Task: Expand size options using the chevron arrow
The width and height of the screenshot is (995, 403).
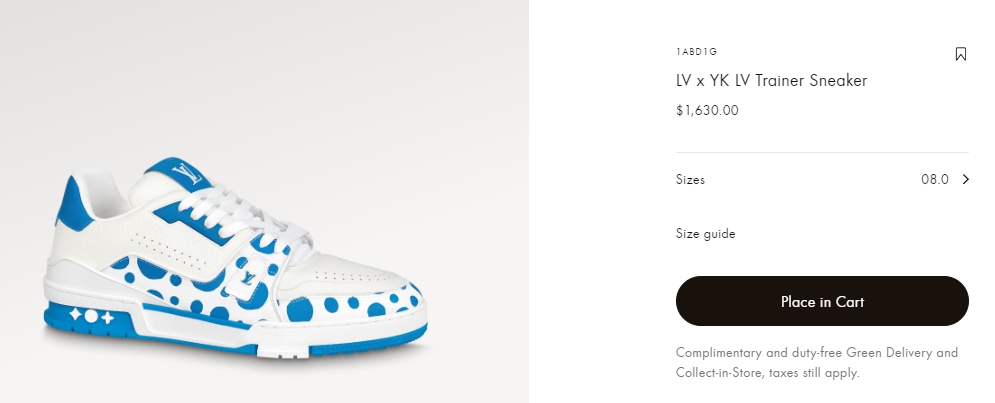Action: 966,180
